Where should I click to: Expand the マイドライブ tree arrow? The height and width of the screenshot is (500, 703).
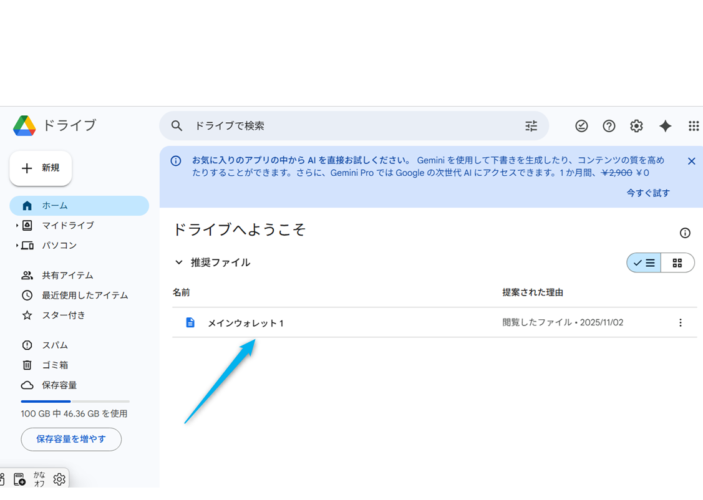(17, 225)
